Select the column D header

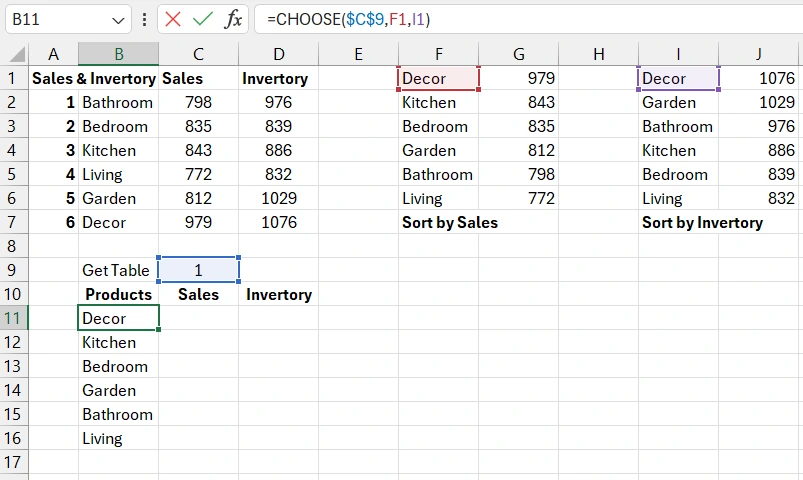pyautogui.click(x=278, y=54)
